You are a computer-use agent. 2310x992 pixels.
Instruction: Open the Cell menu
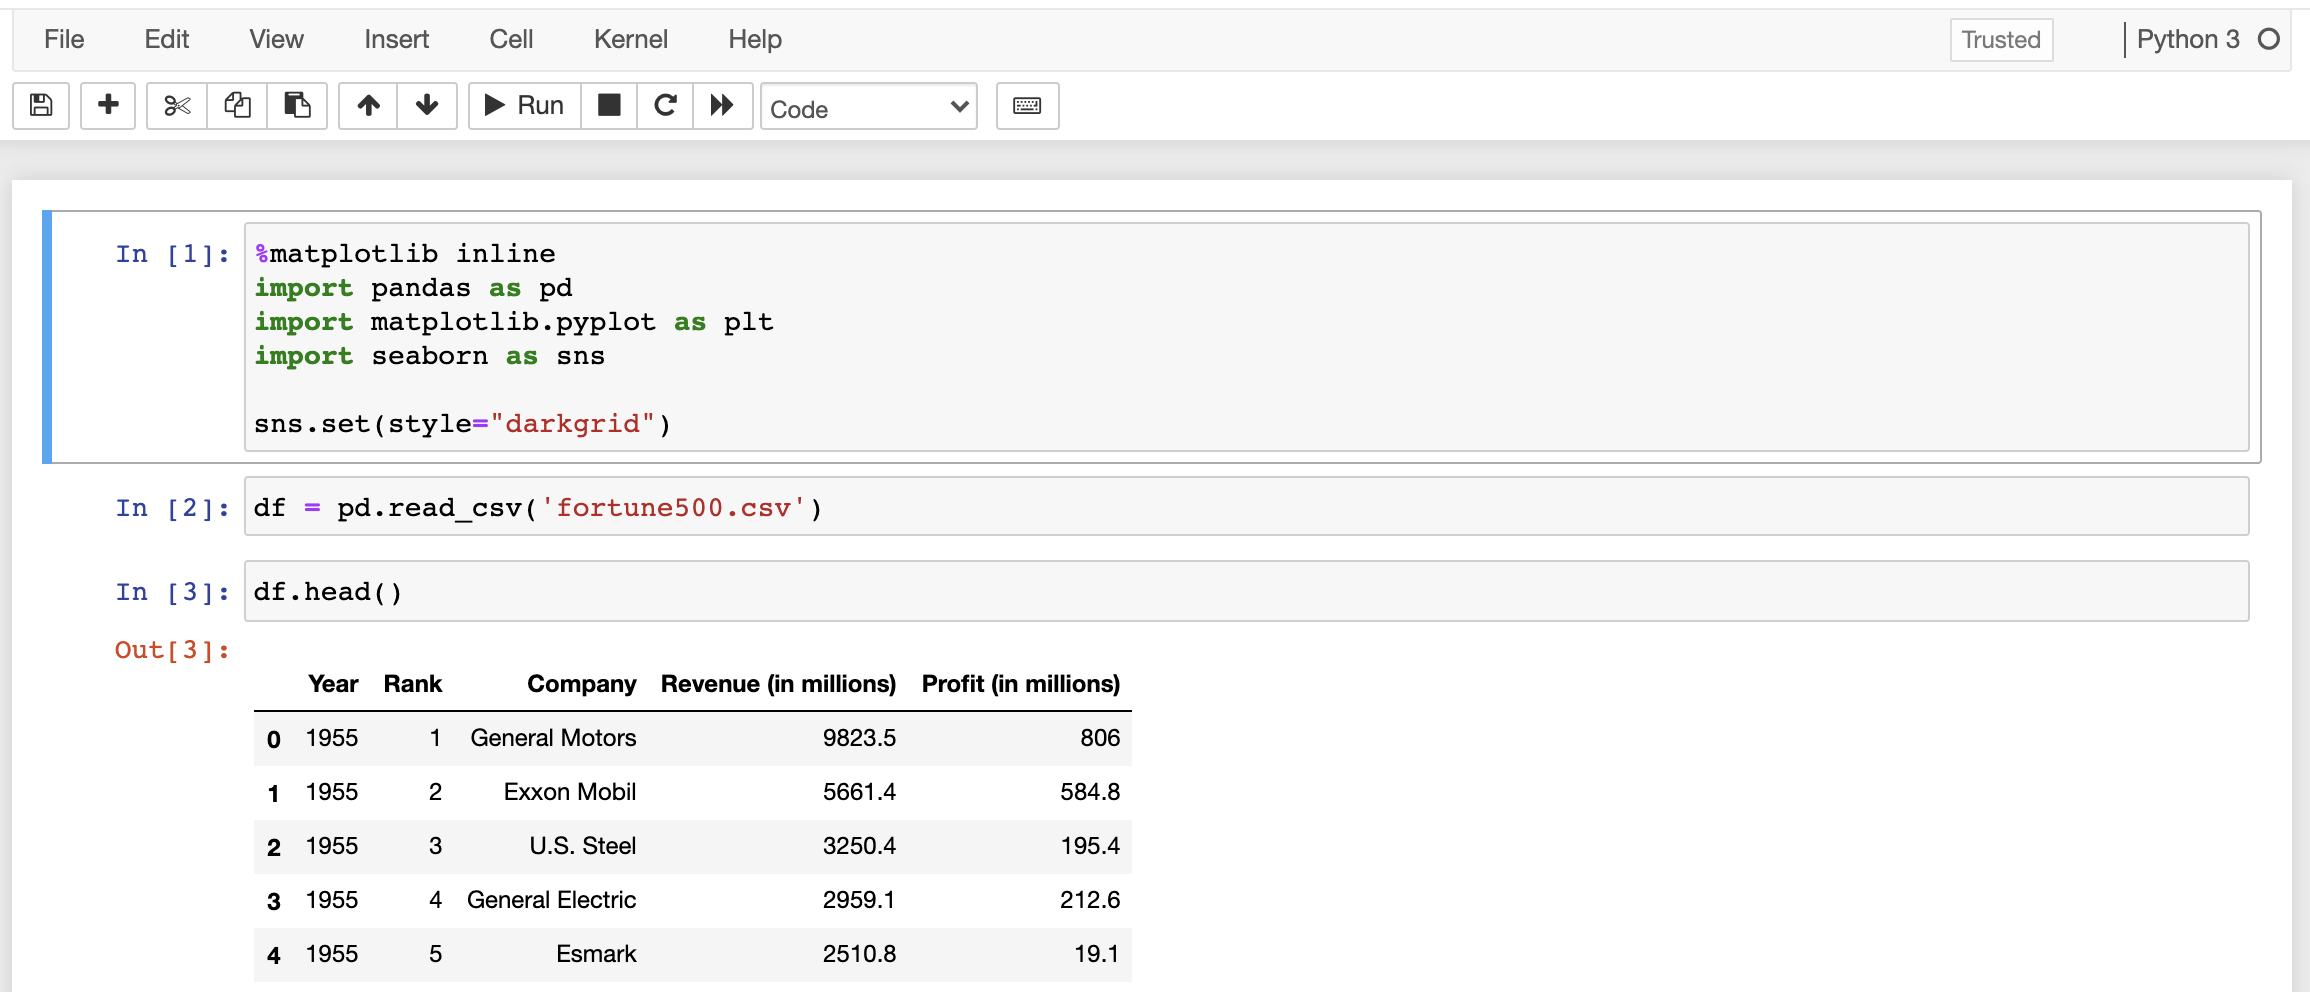[x=511, y=39]
